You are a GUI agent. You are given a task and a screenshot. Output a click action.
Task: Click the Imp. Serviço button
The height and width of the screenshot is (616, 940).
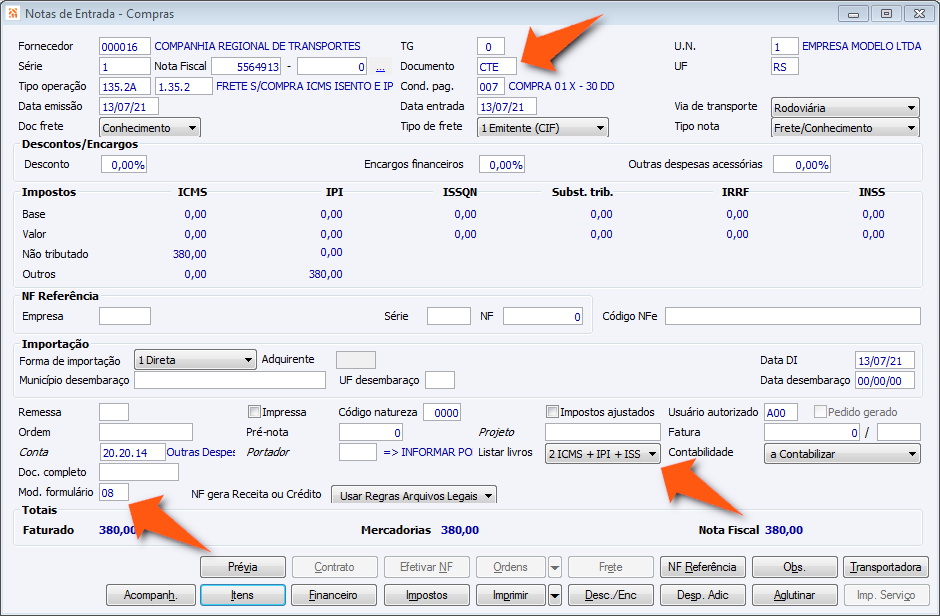pyautogui.click(x=886, y=595)
